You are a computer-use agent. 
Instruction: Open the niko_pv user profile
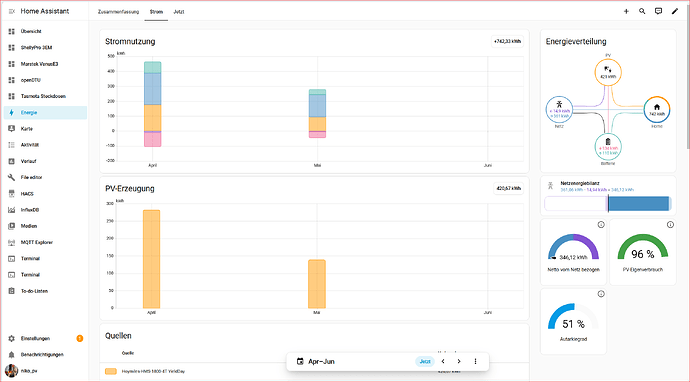point(45,371)
